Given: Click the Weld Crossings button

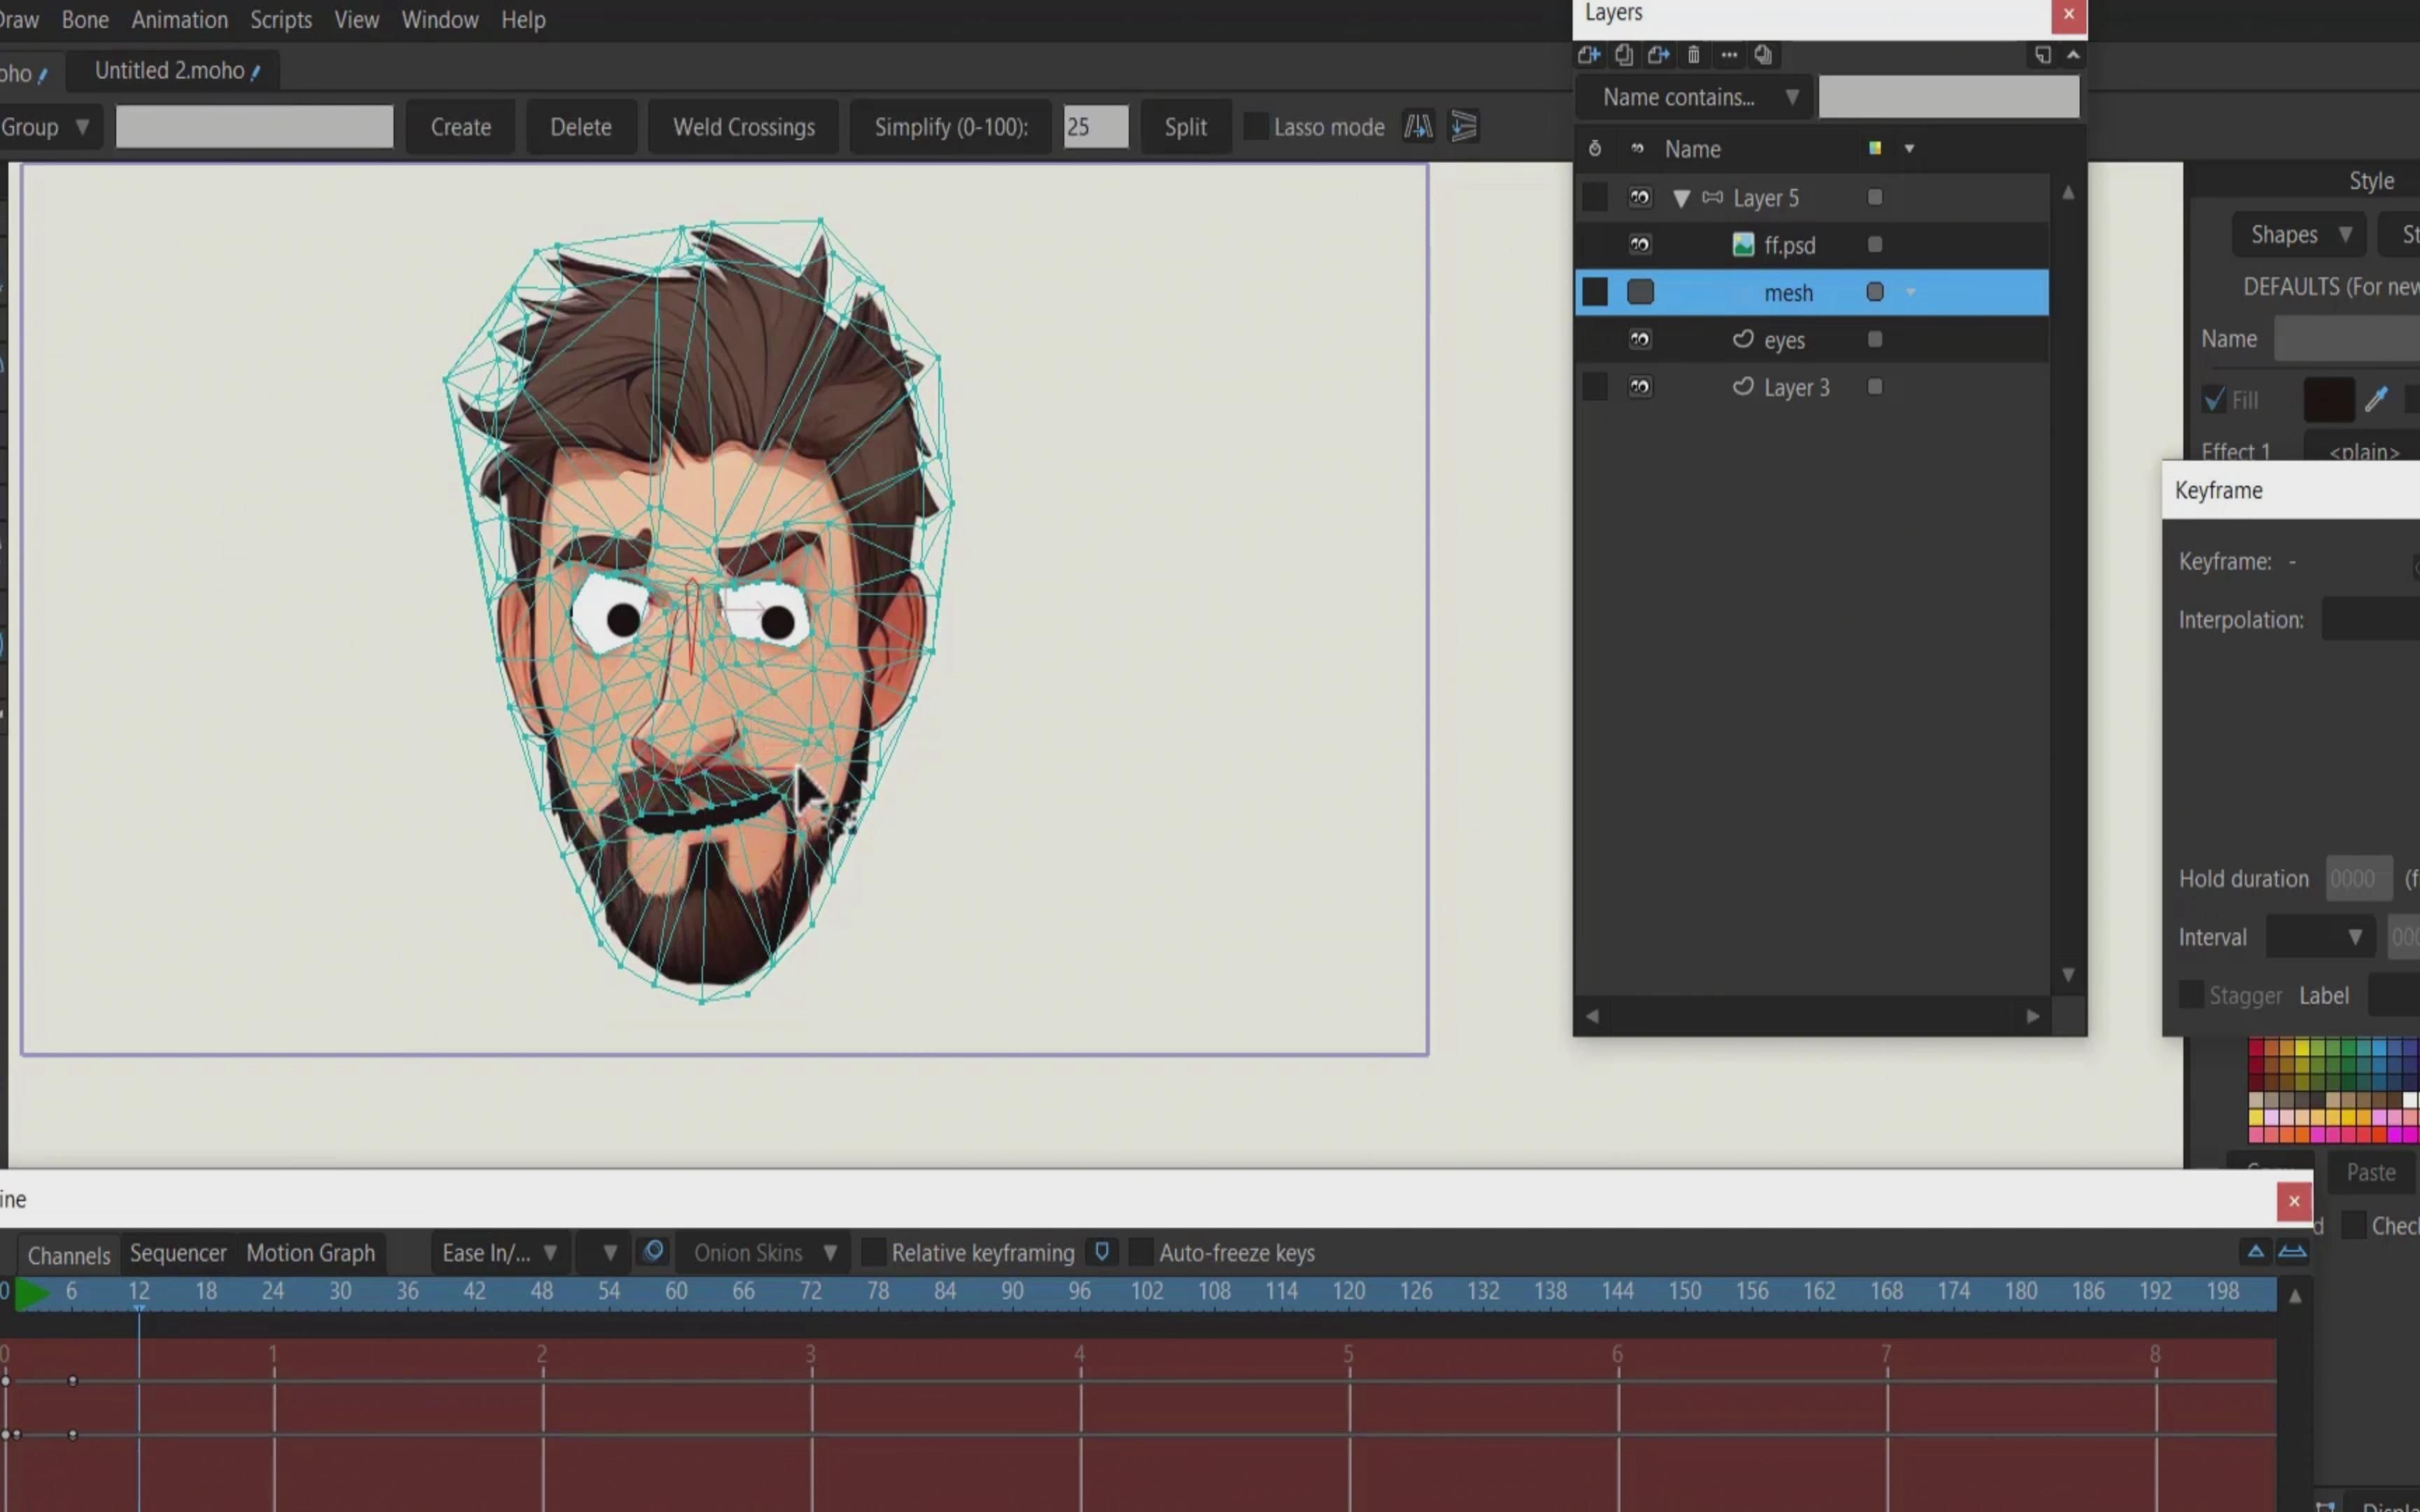Looking at the screenshot, I should coord(743,127).
